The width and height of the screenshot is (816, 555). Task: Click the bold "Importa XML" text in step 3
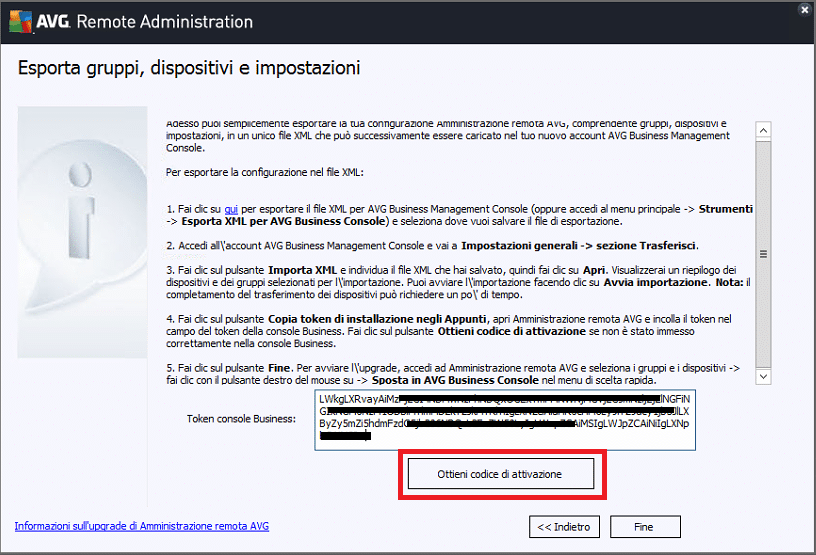click(302, 270)
